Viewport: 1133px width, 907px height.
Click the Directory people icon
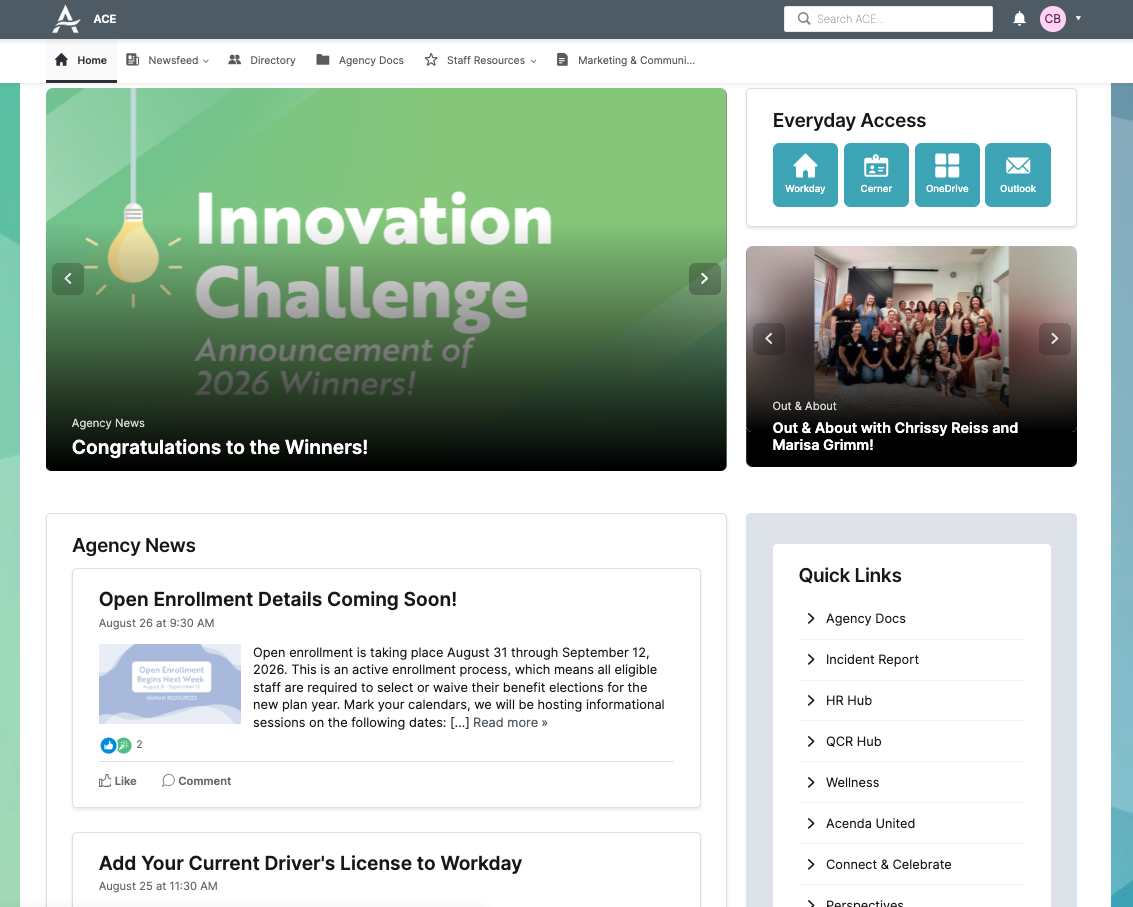tap(234, 59)
